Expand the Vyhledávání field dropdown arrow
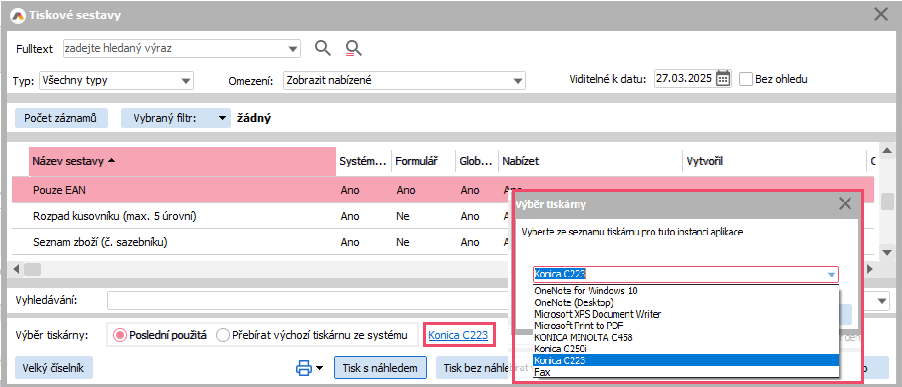Image resolution: width=902 pixels, height=387 pixels. (882, 301)
